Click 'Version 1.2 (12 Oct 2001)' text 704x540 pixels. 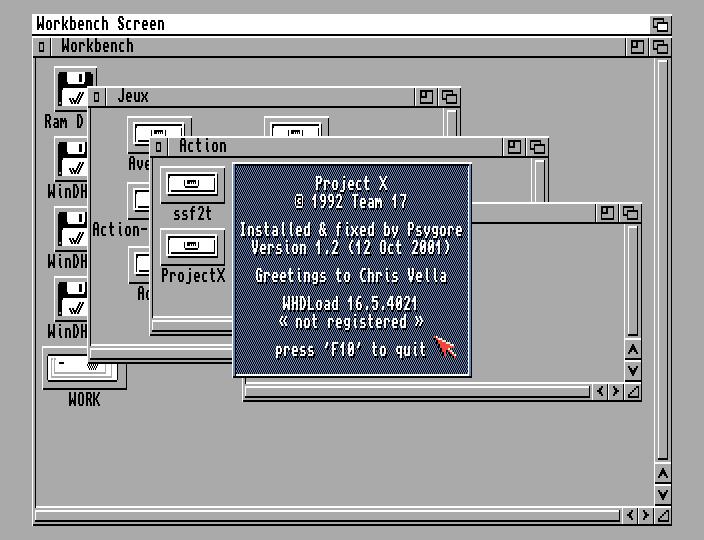click(351, 248)
